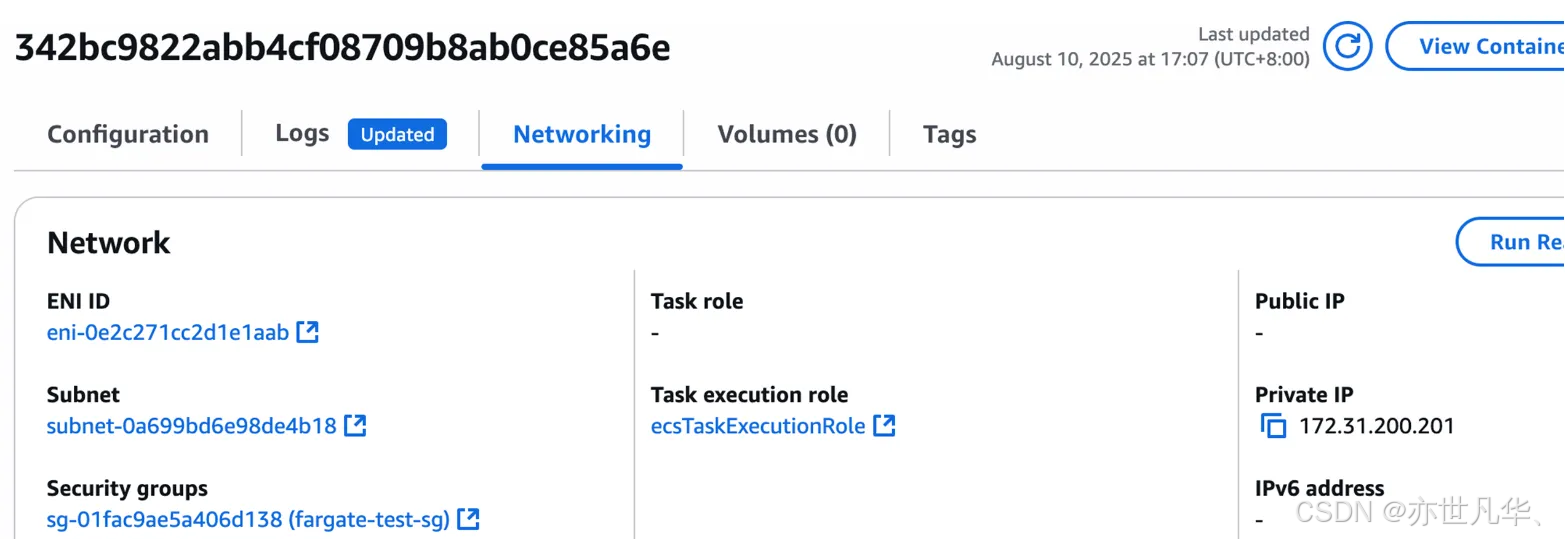Click the private IP address 172.31.200.201
1565x539 pixels.
1377,426
